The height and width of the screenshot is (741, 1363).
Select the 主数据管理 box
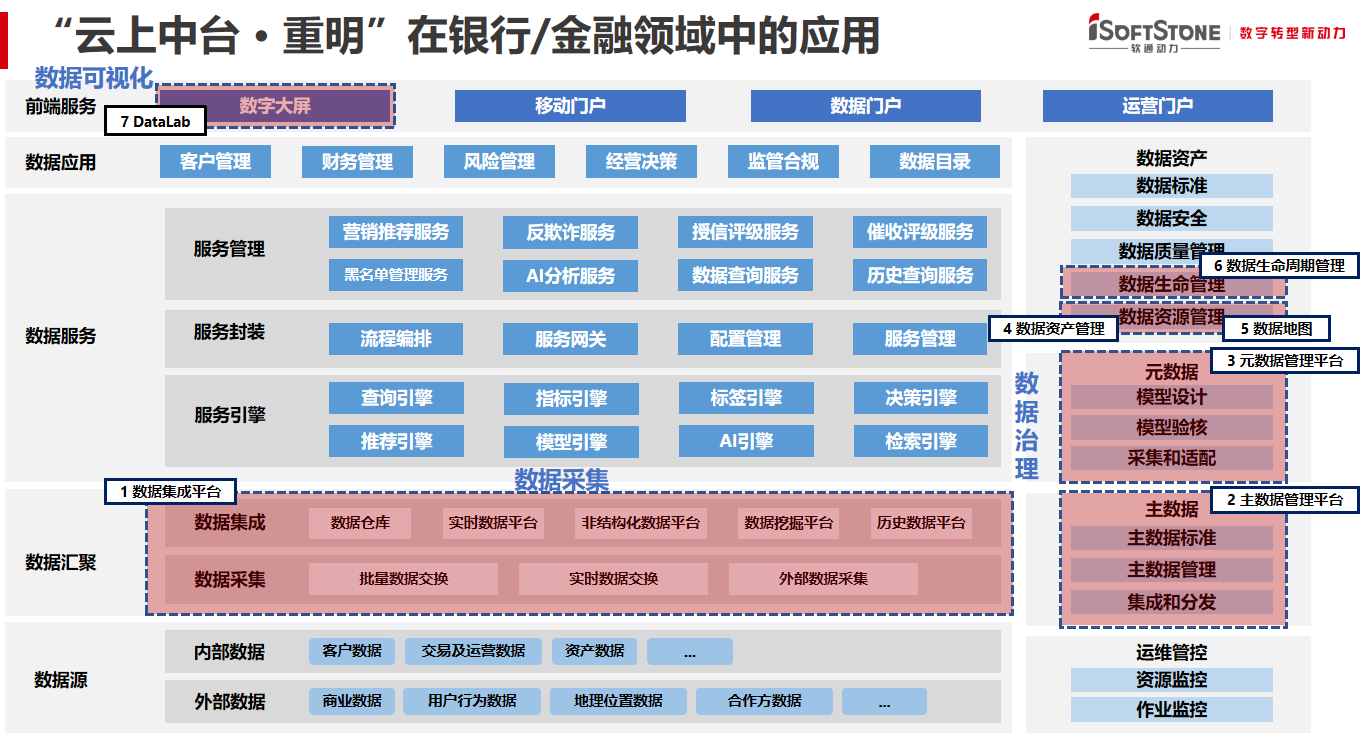(x=1172, y=570)
